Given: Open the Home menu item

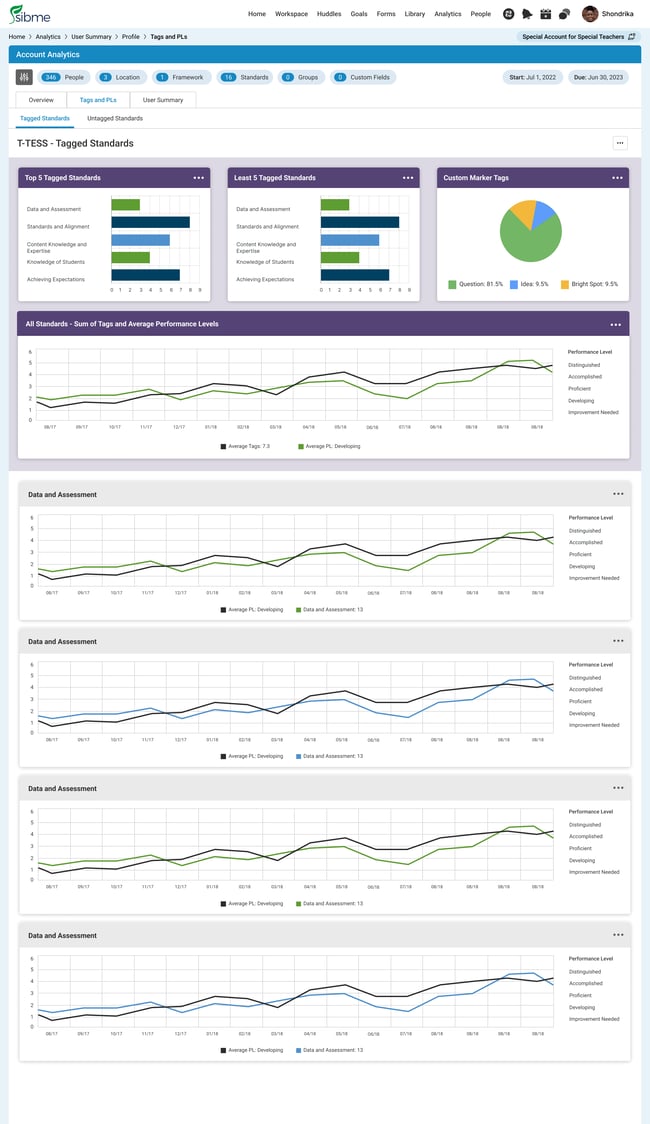Looking at the screenshot, I should point(257,14).
